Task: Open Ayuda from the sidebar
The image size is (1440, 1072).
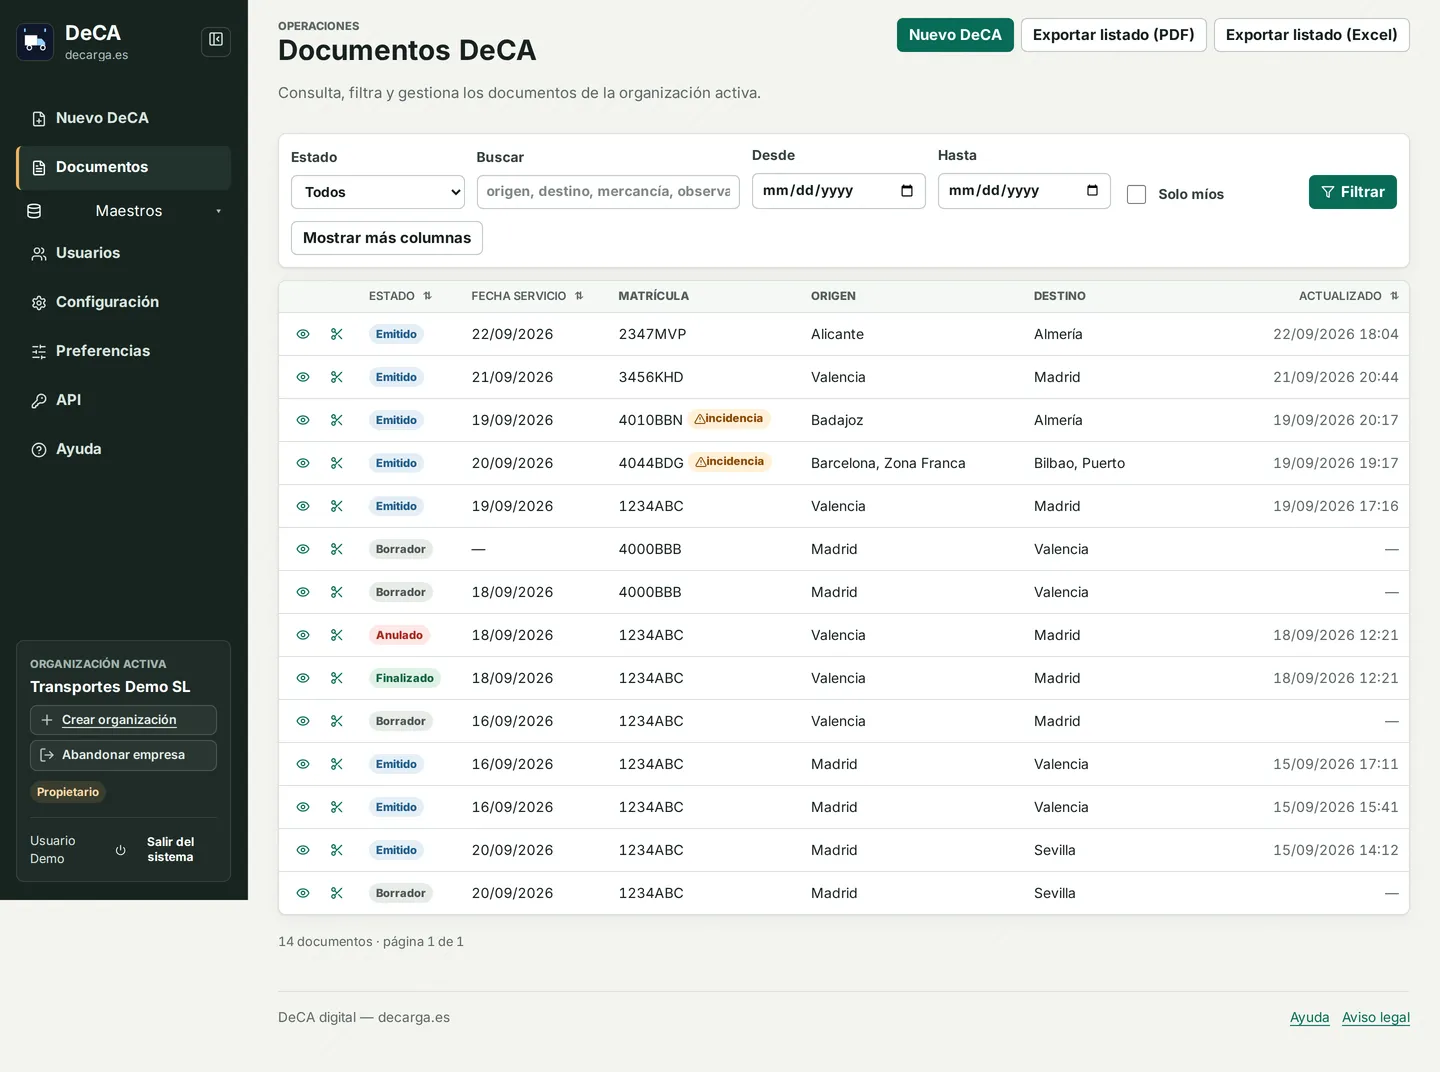Action: 124,449
